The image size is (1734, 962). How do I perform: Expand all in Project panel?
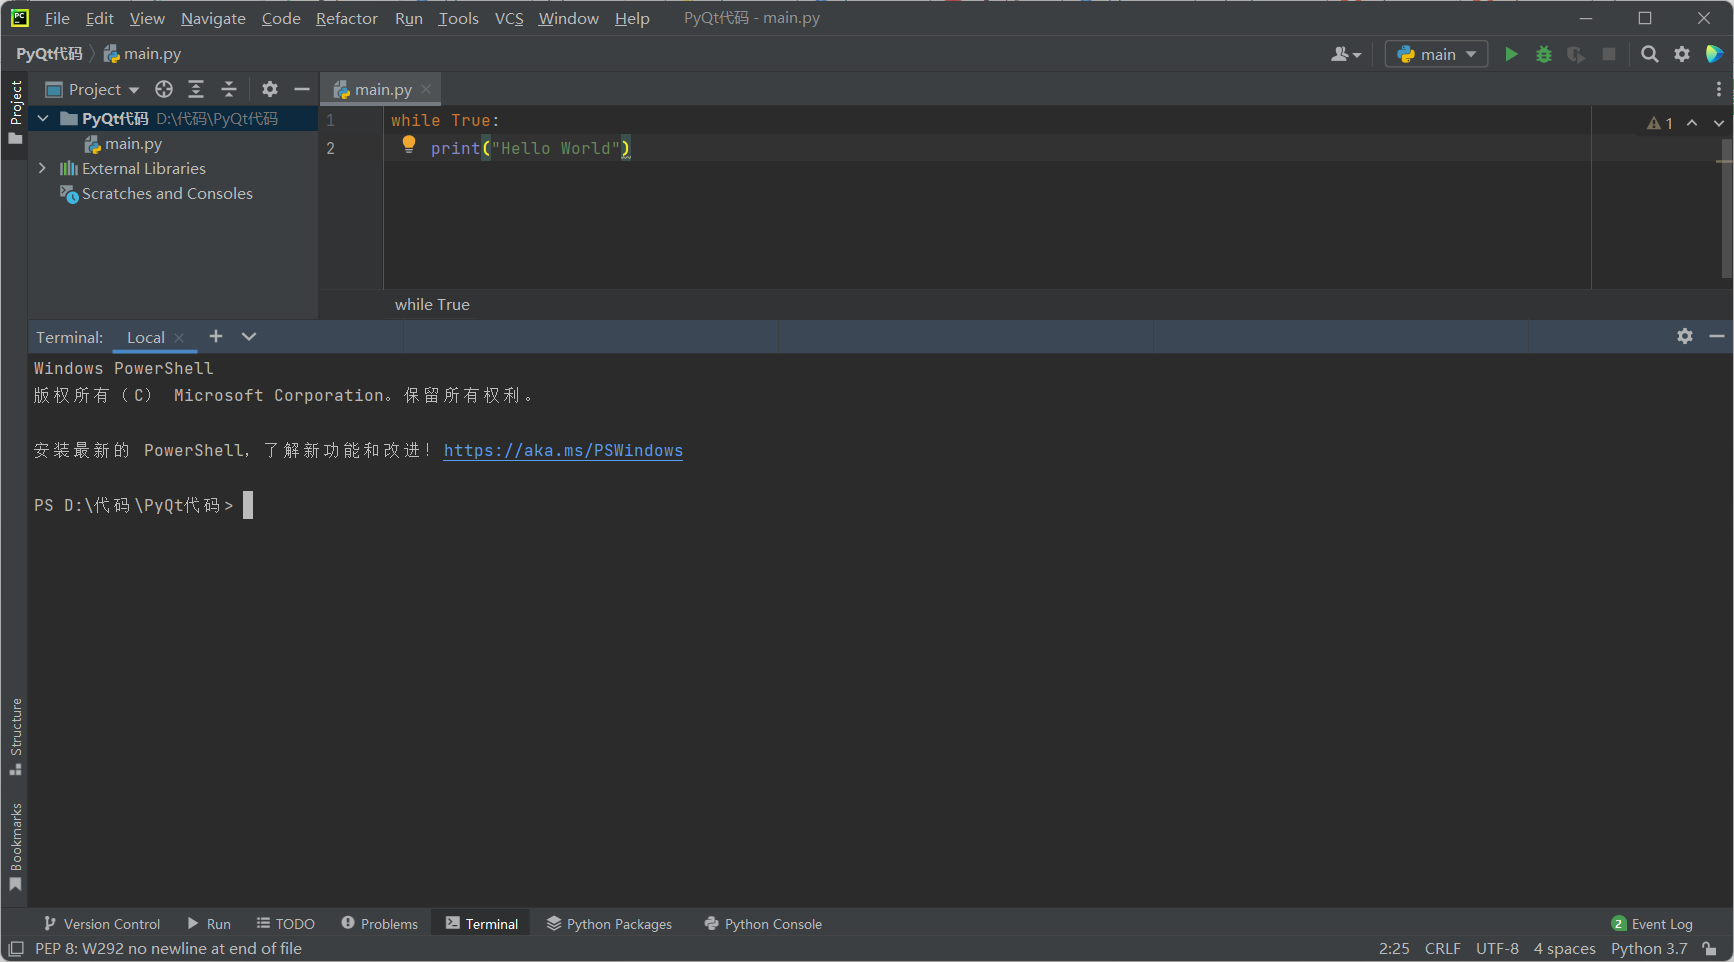point(196,89)
